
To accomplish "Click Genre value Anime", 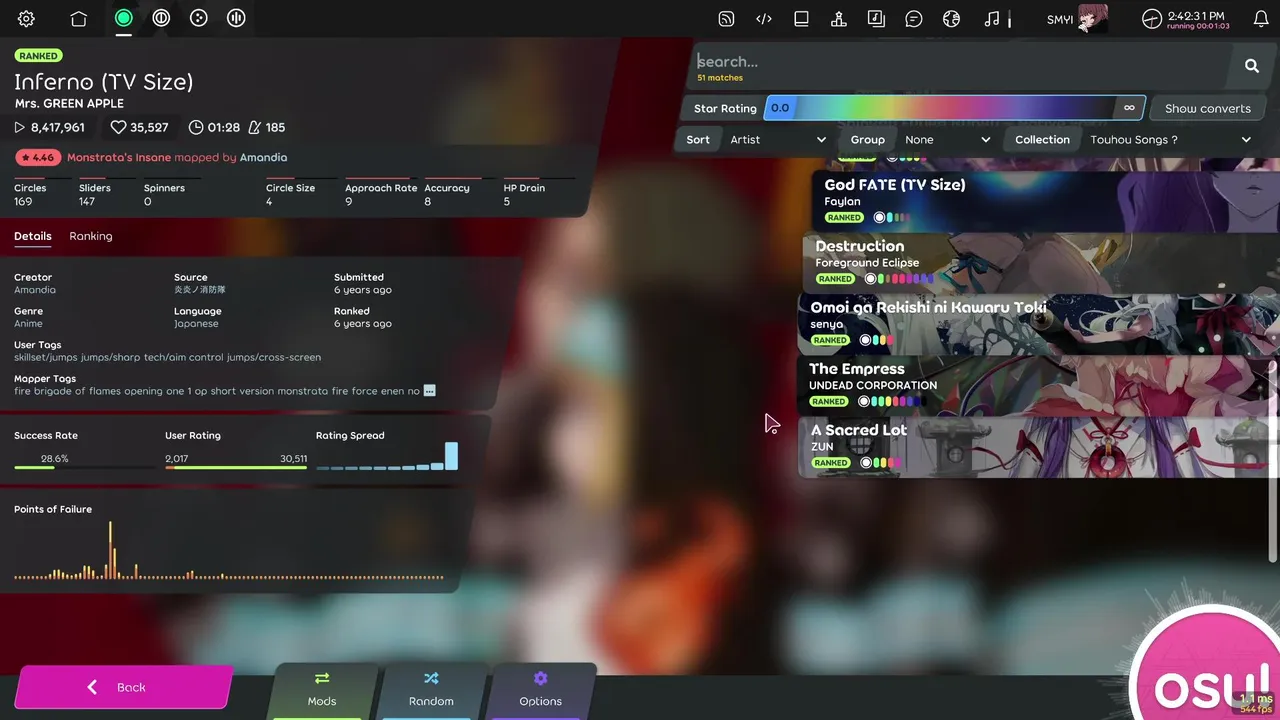I will click(x=28, y=324).
